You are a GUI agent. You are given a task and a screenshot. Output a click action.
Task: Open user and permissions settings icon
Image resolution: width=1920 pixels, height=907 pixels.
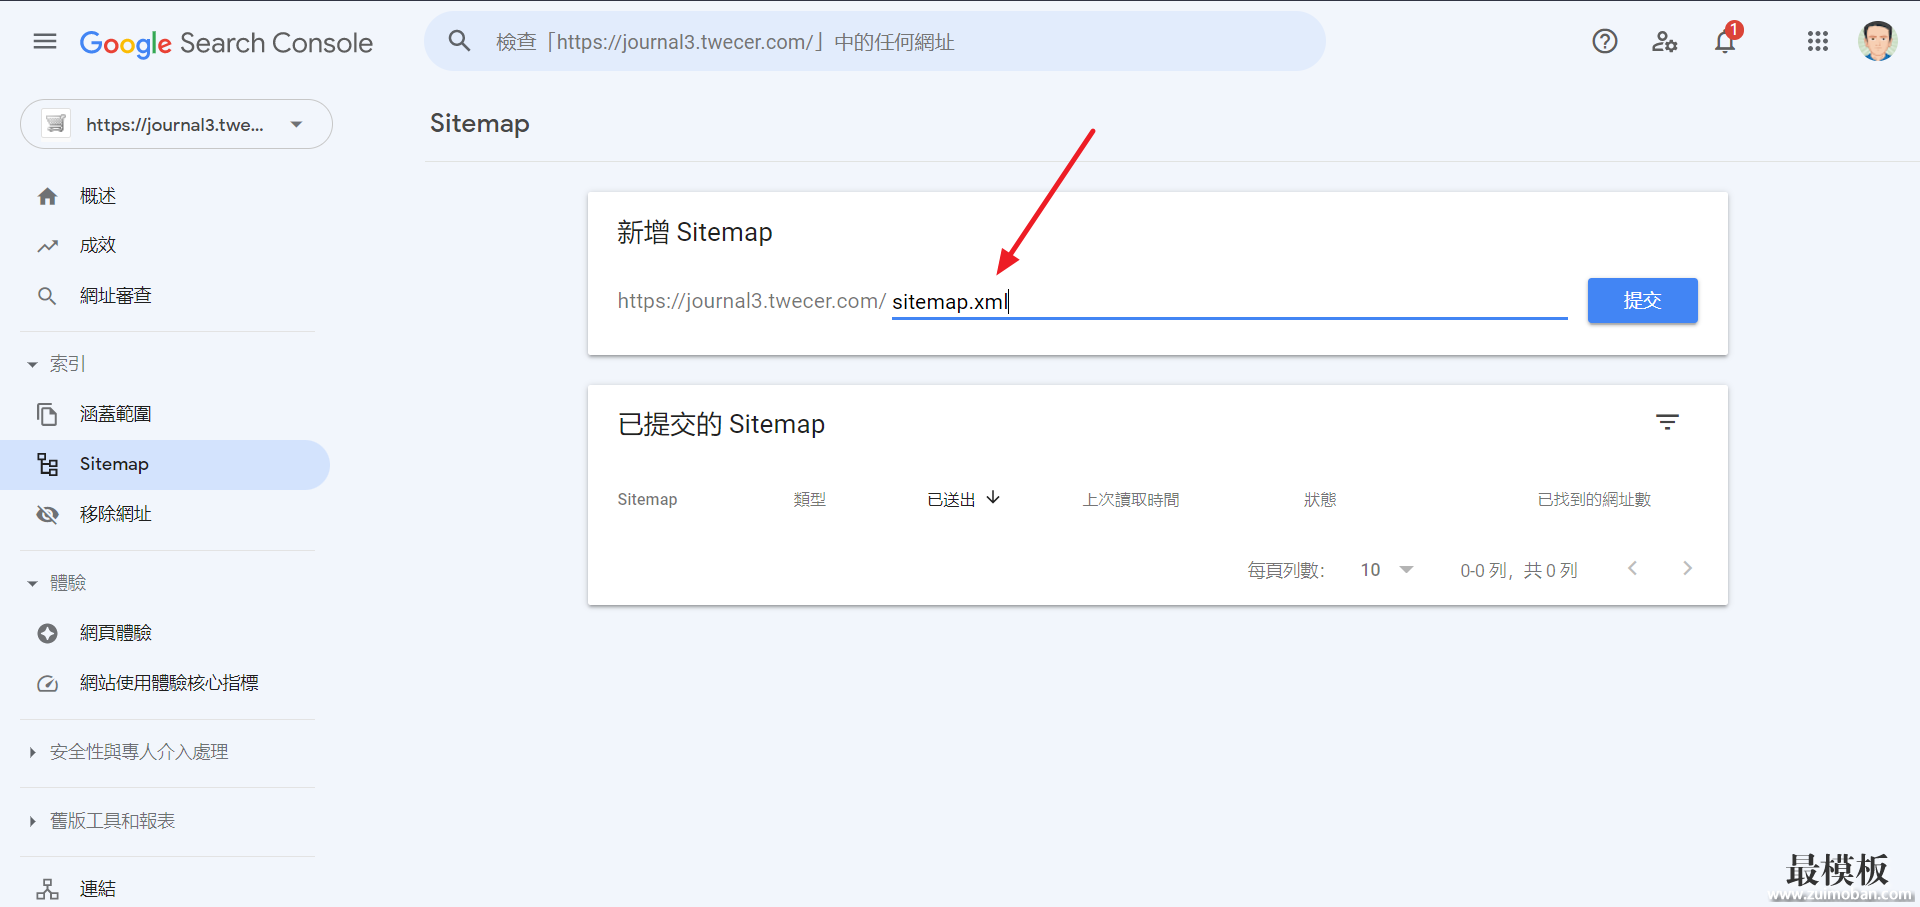click(x=1664, y=42)
